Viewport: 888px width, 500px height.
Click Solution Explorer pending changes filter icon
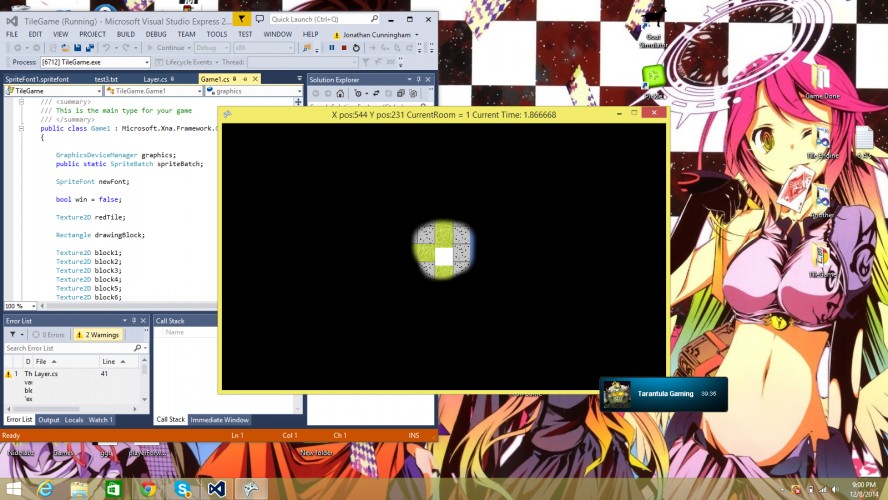point(357,93)
